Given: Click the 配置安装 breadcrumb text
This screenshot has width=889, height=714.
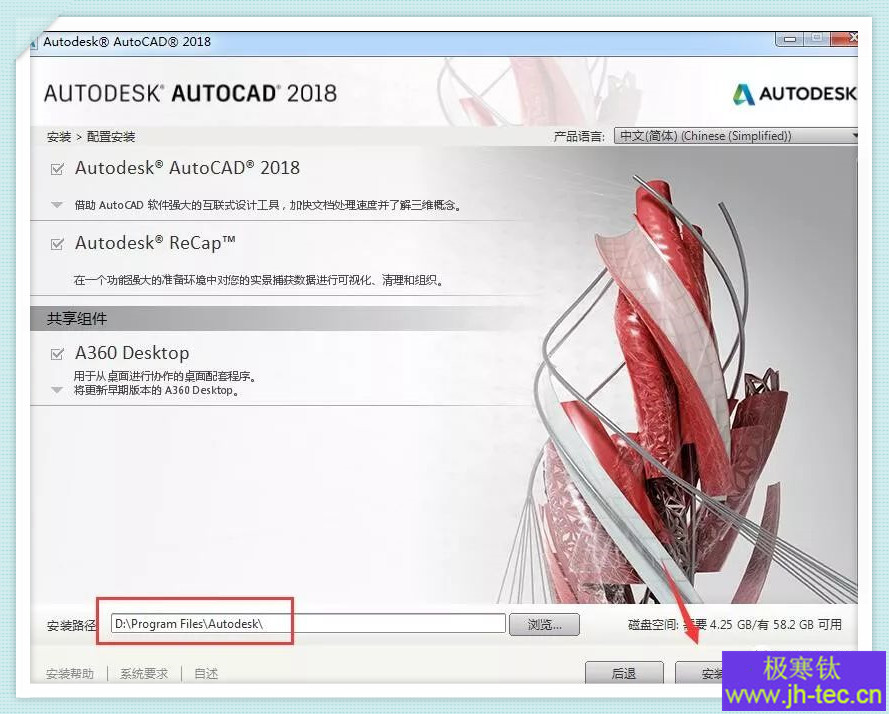Looking at the screenshot, I should click(111, 137).
